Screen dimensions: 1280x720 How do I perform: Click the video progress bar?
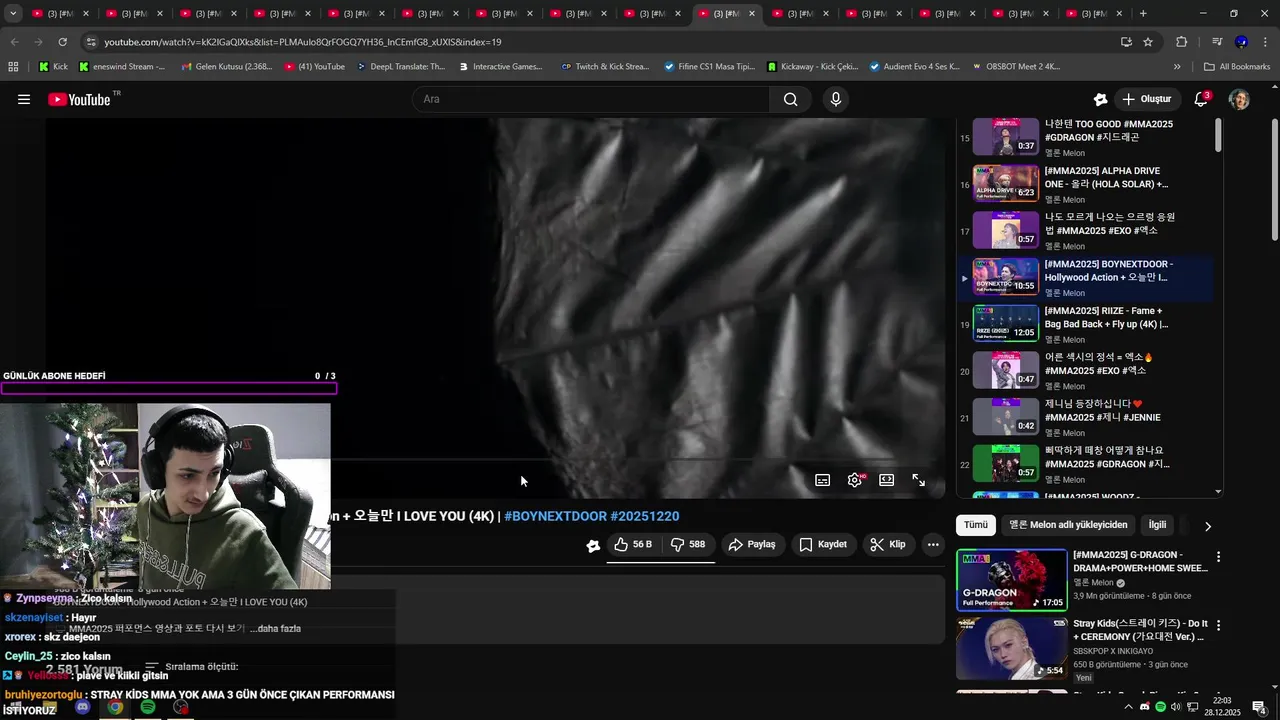coord(495,461)
